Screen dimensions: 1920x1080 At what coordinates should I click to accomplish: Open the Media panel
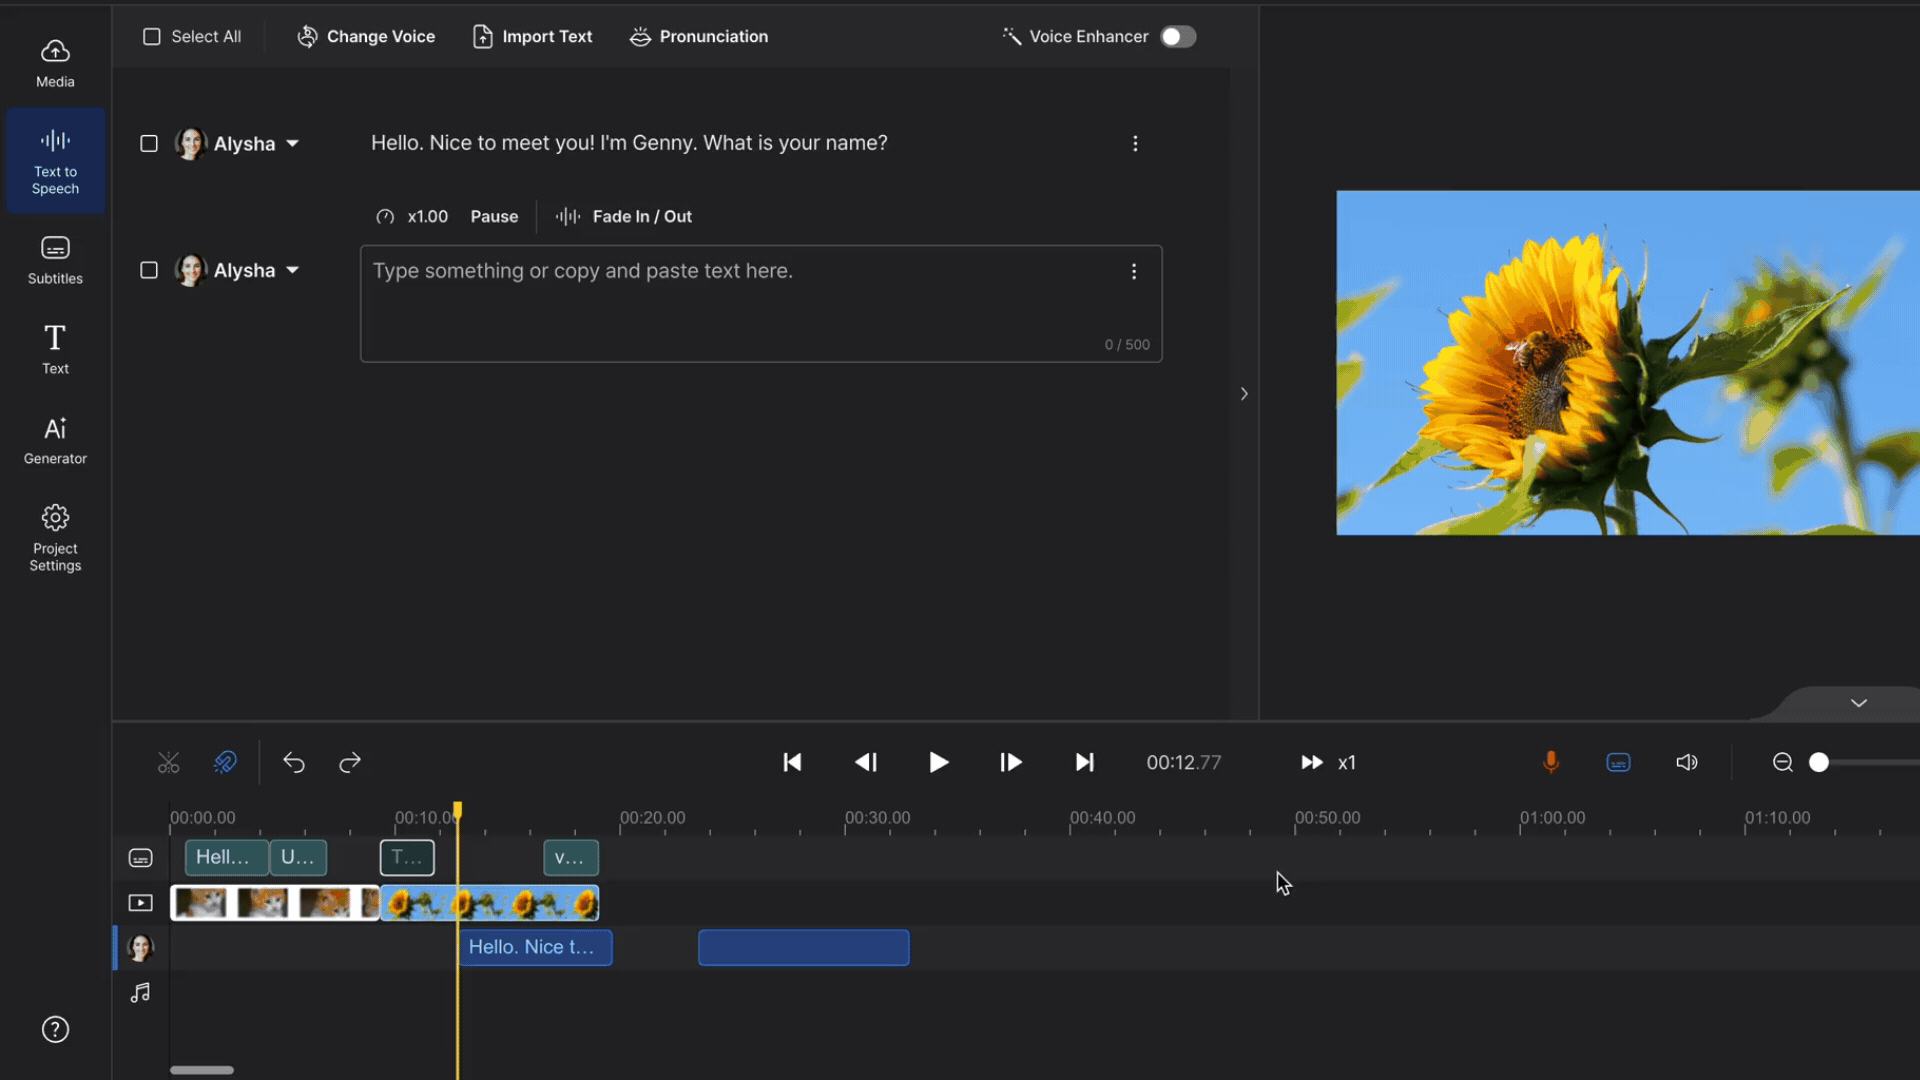55,64
